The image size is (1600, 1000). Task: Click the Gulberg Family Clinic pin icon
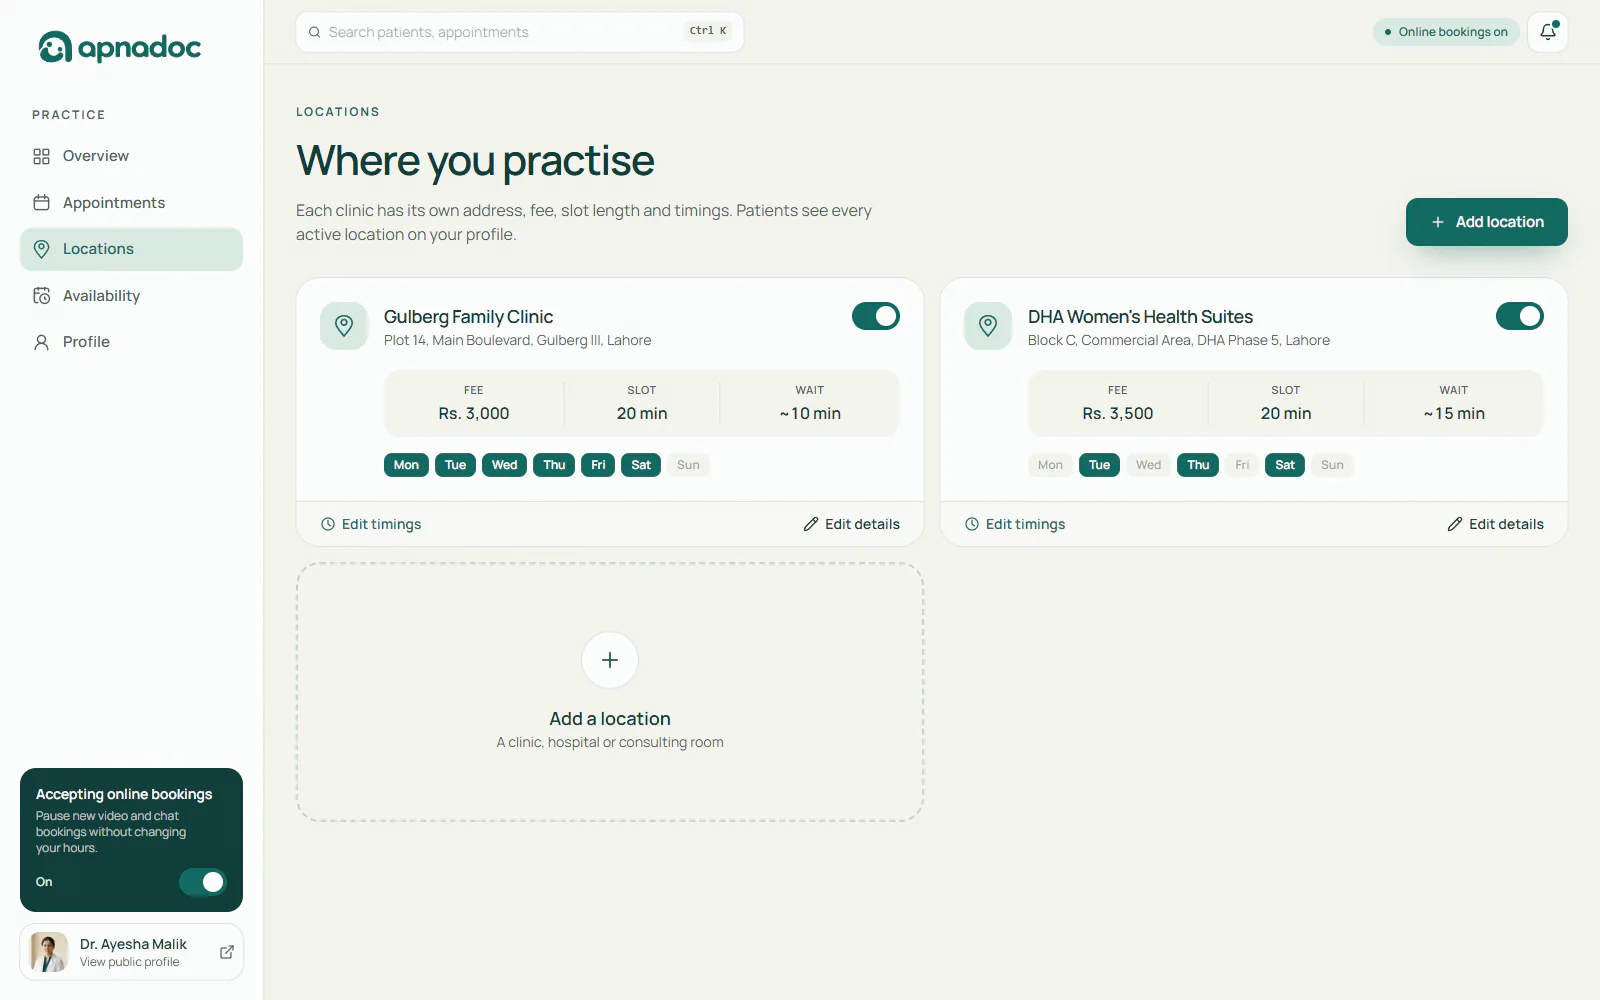[x=344, y=326]
